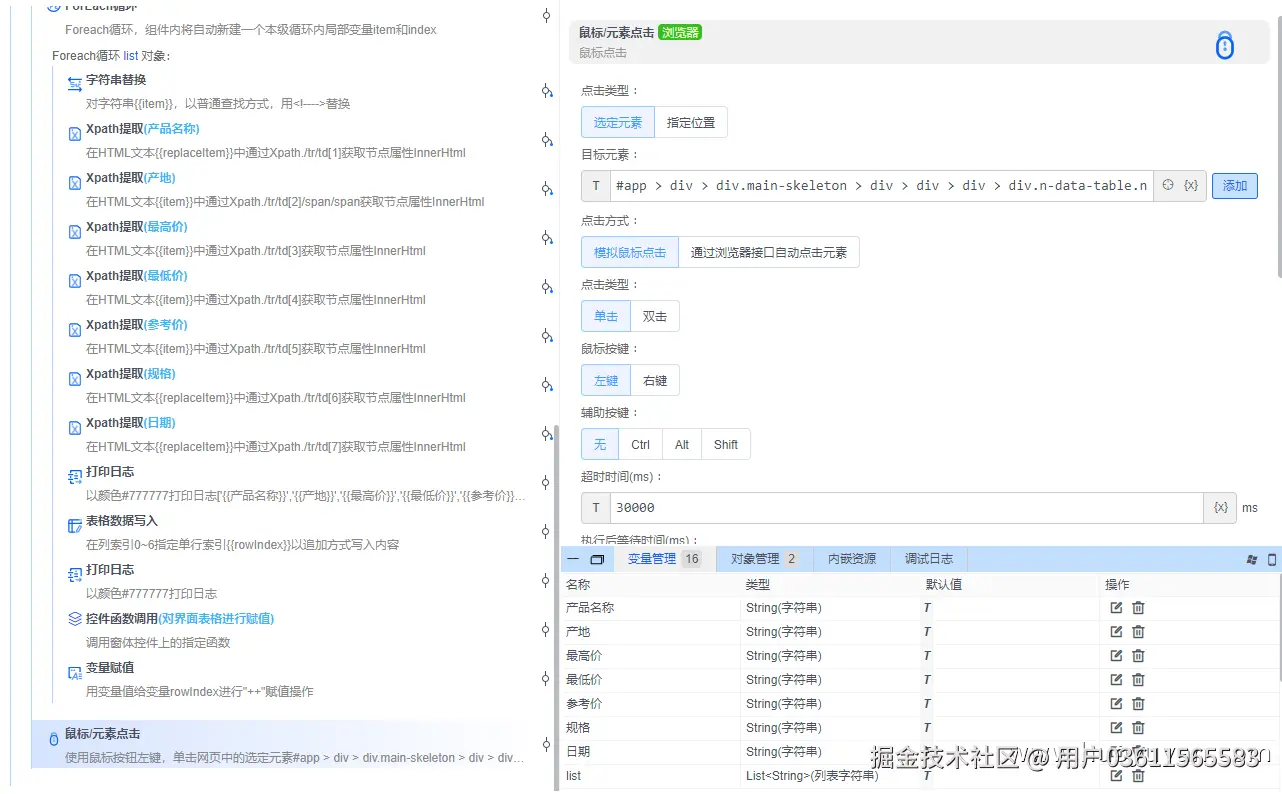The height and width of the screenshot is (794, 1282).
Task: Select 无 modifier key option
Action: (600, 444)
